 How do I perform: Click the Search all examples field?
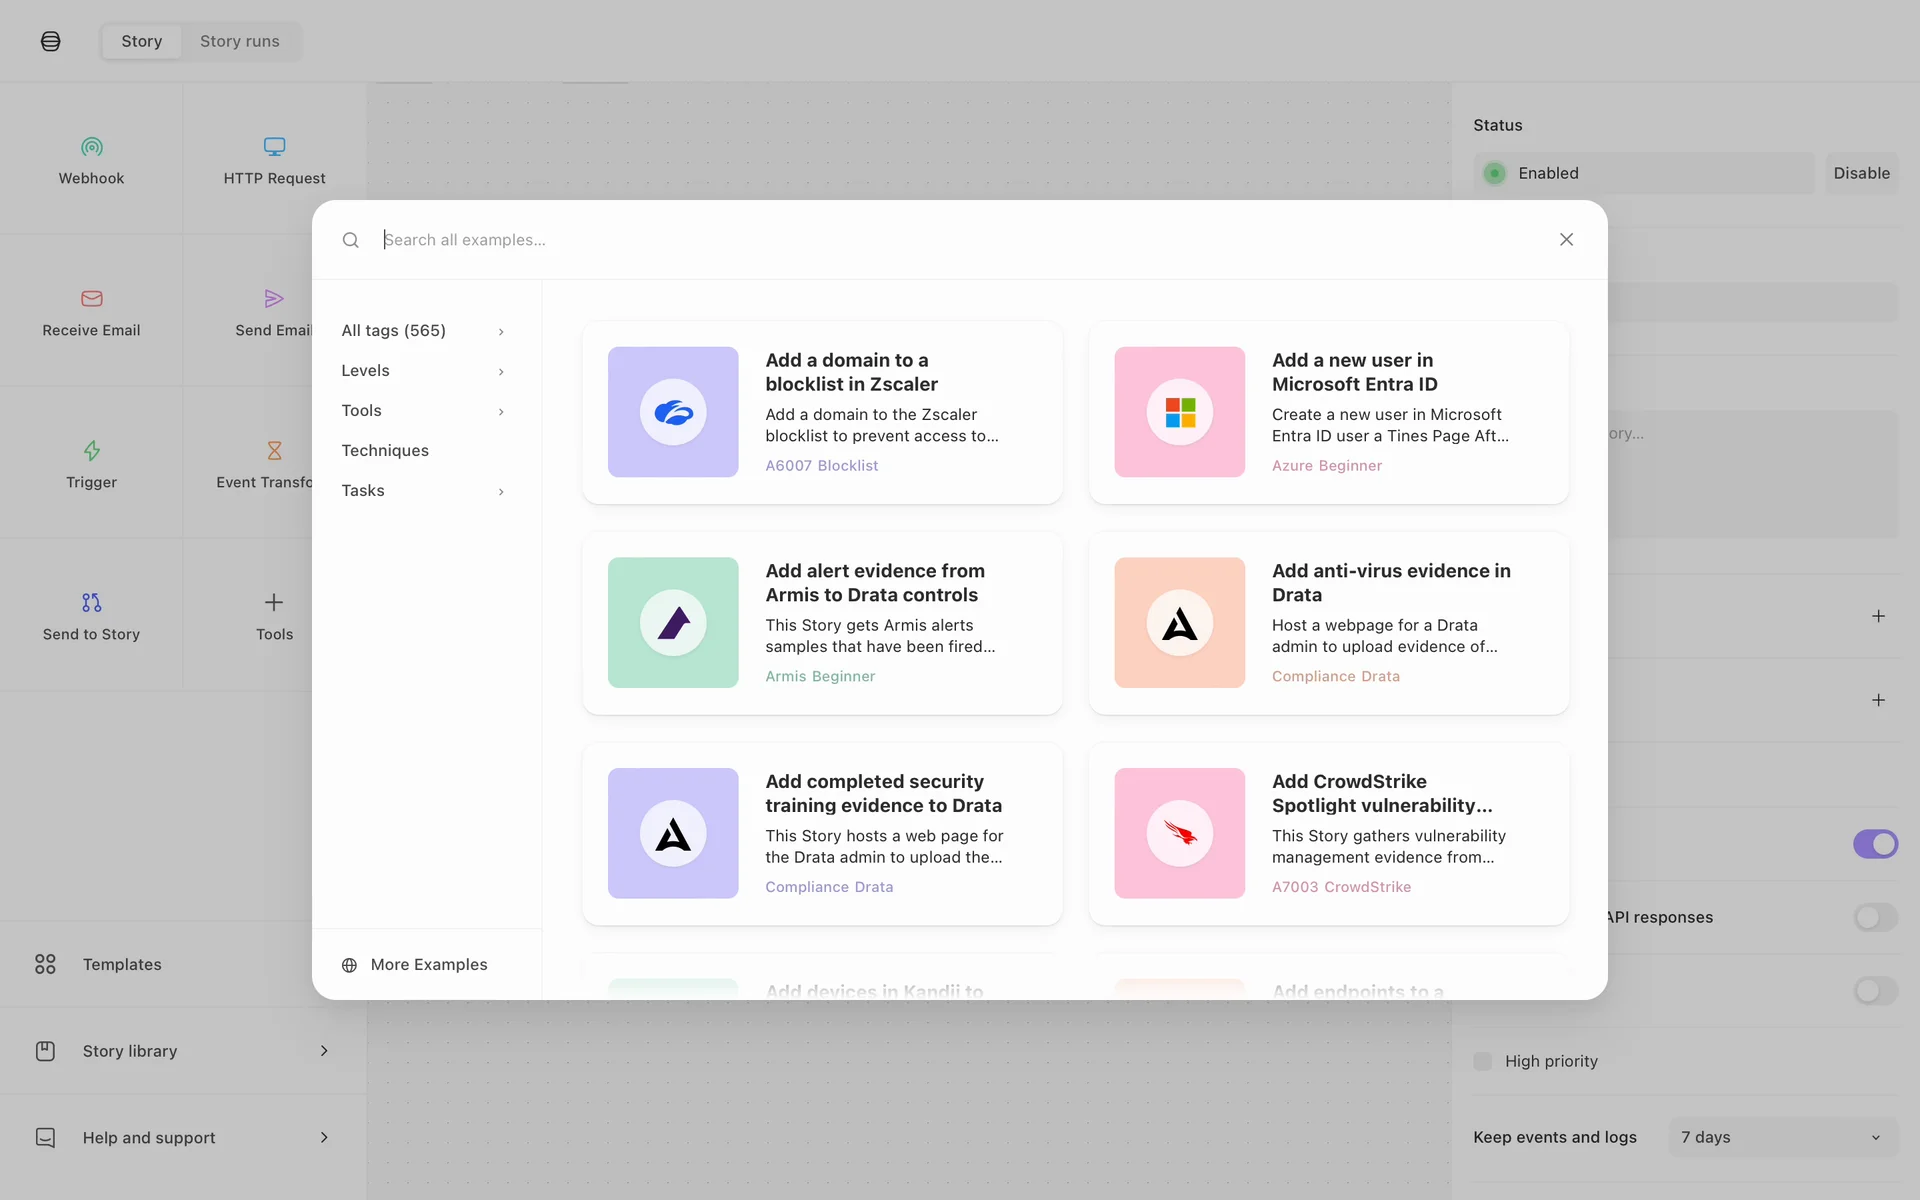(960, 240)
